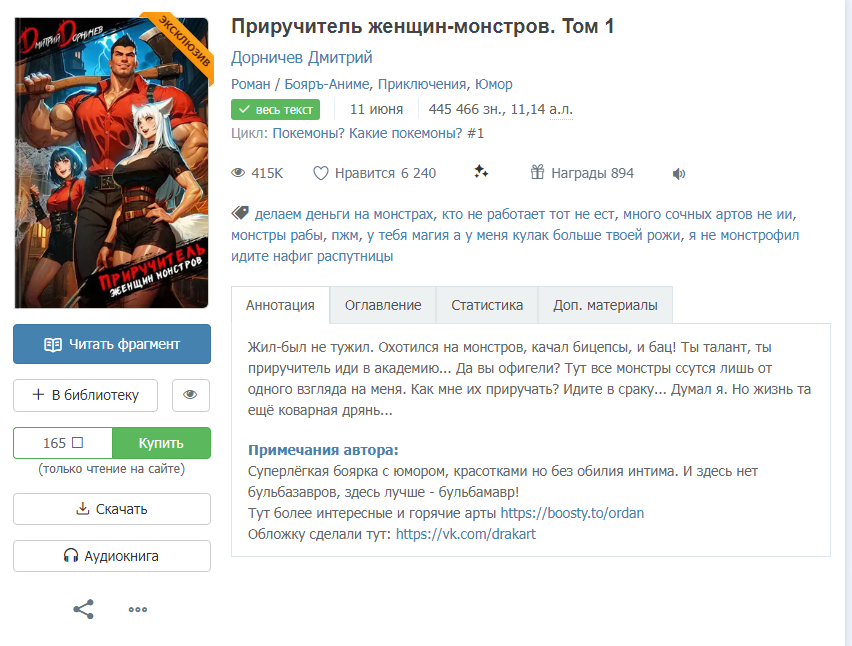Image resolution: width=852 pixels, height=646 pixels.
Task: Switch to the Оглавление tab
Action: pos(383,305)
